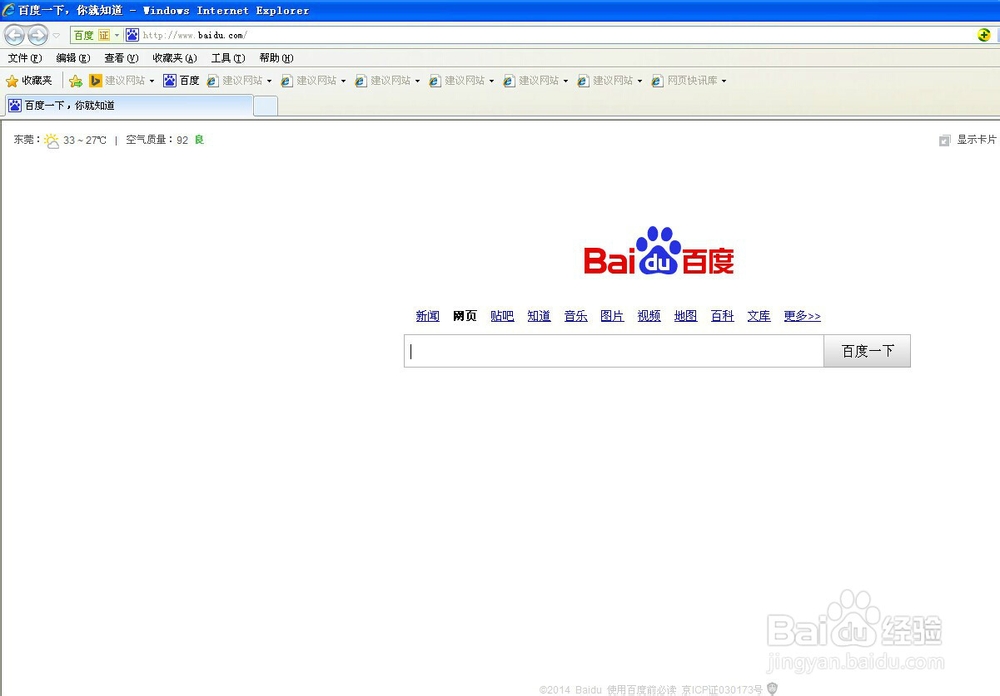
Task: Click the 33 ~ 27℃ temperature text
Action: (x=85, y=140)
